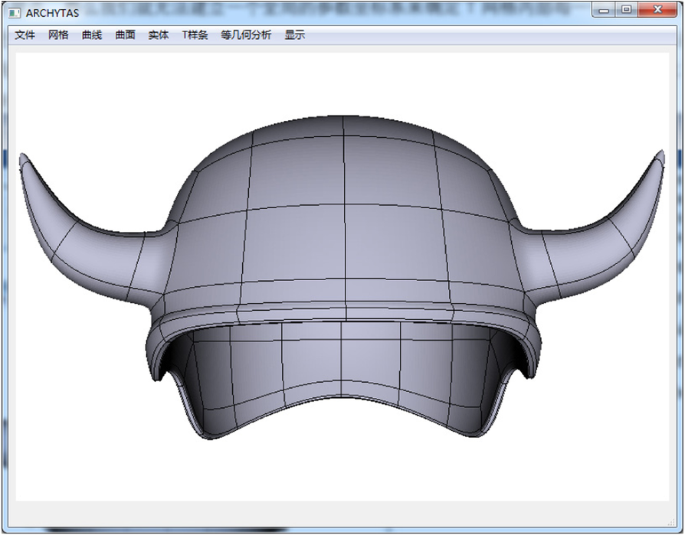Image resolution: width=685 pixels, height=535 pixels.
Task: Minimize the ARCHYTAS window
Action: click(604, 10)
